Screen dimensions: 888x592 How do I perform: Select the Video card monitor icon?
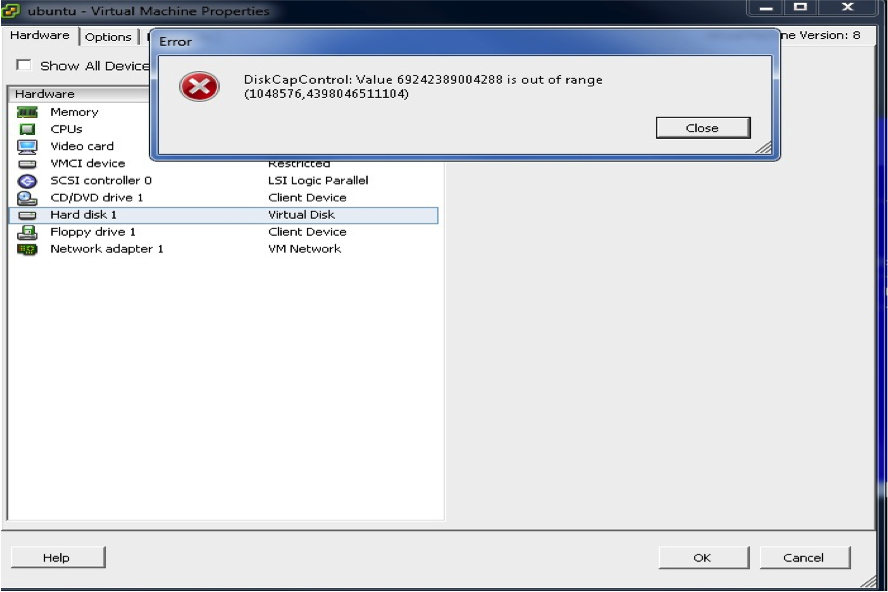[x=27, y=146]
